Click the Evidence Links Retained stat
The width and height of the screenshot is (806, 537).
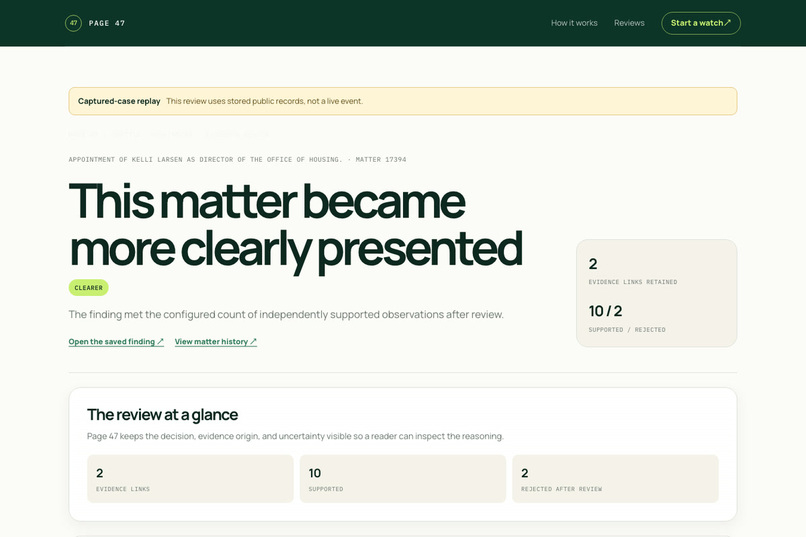click(x=633, y=271)
